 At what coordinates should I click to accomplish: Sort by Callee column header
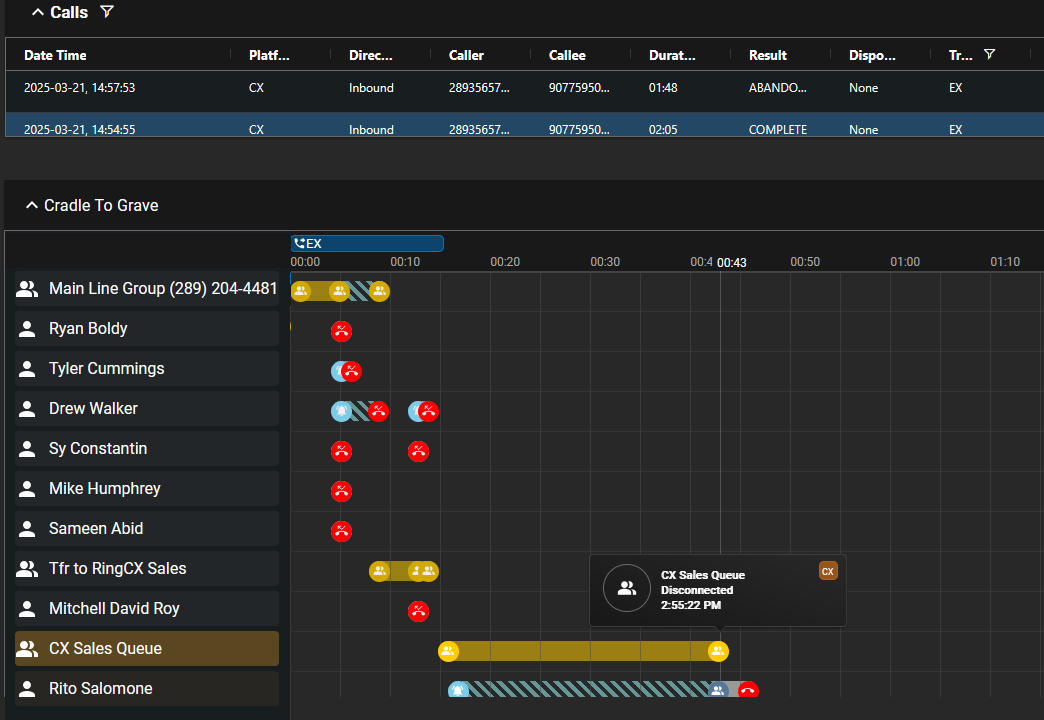pos(567,55)
